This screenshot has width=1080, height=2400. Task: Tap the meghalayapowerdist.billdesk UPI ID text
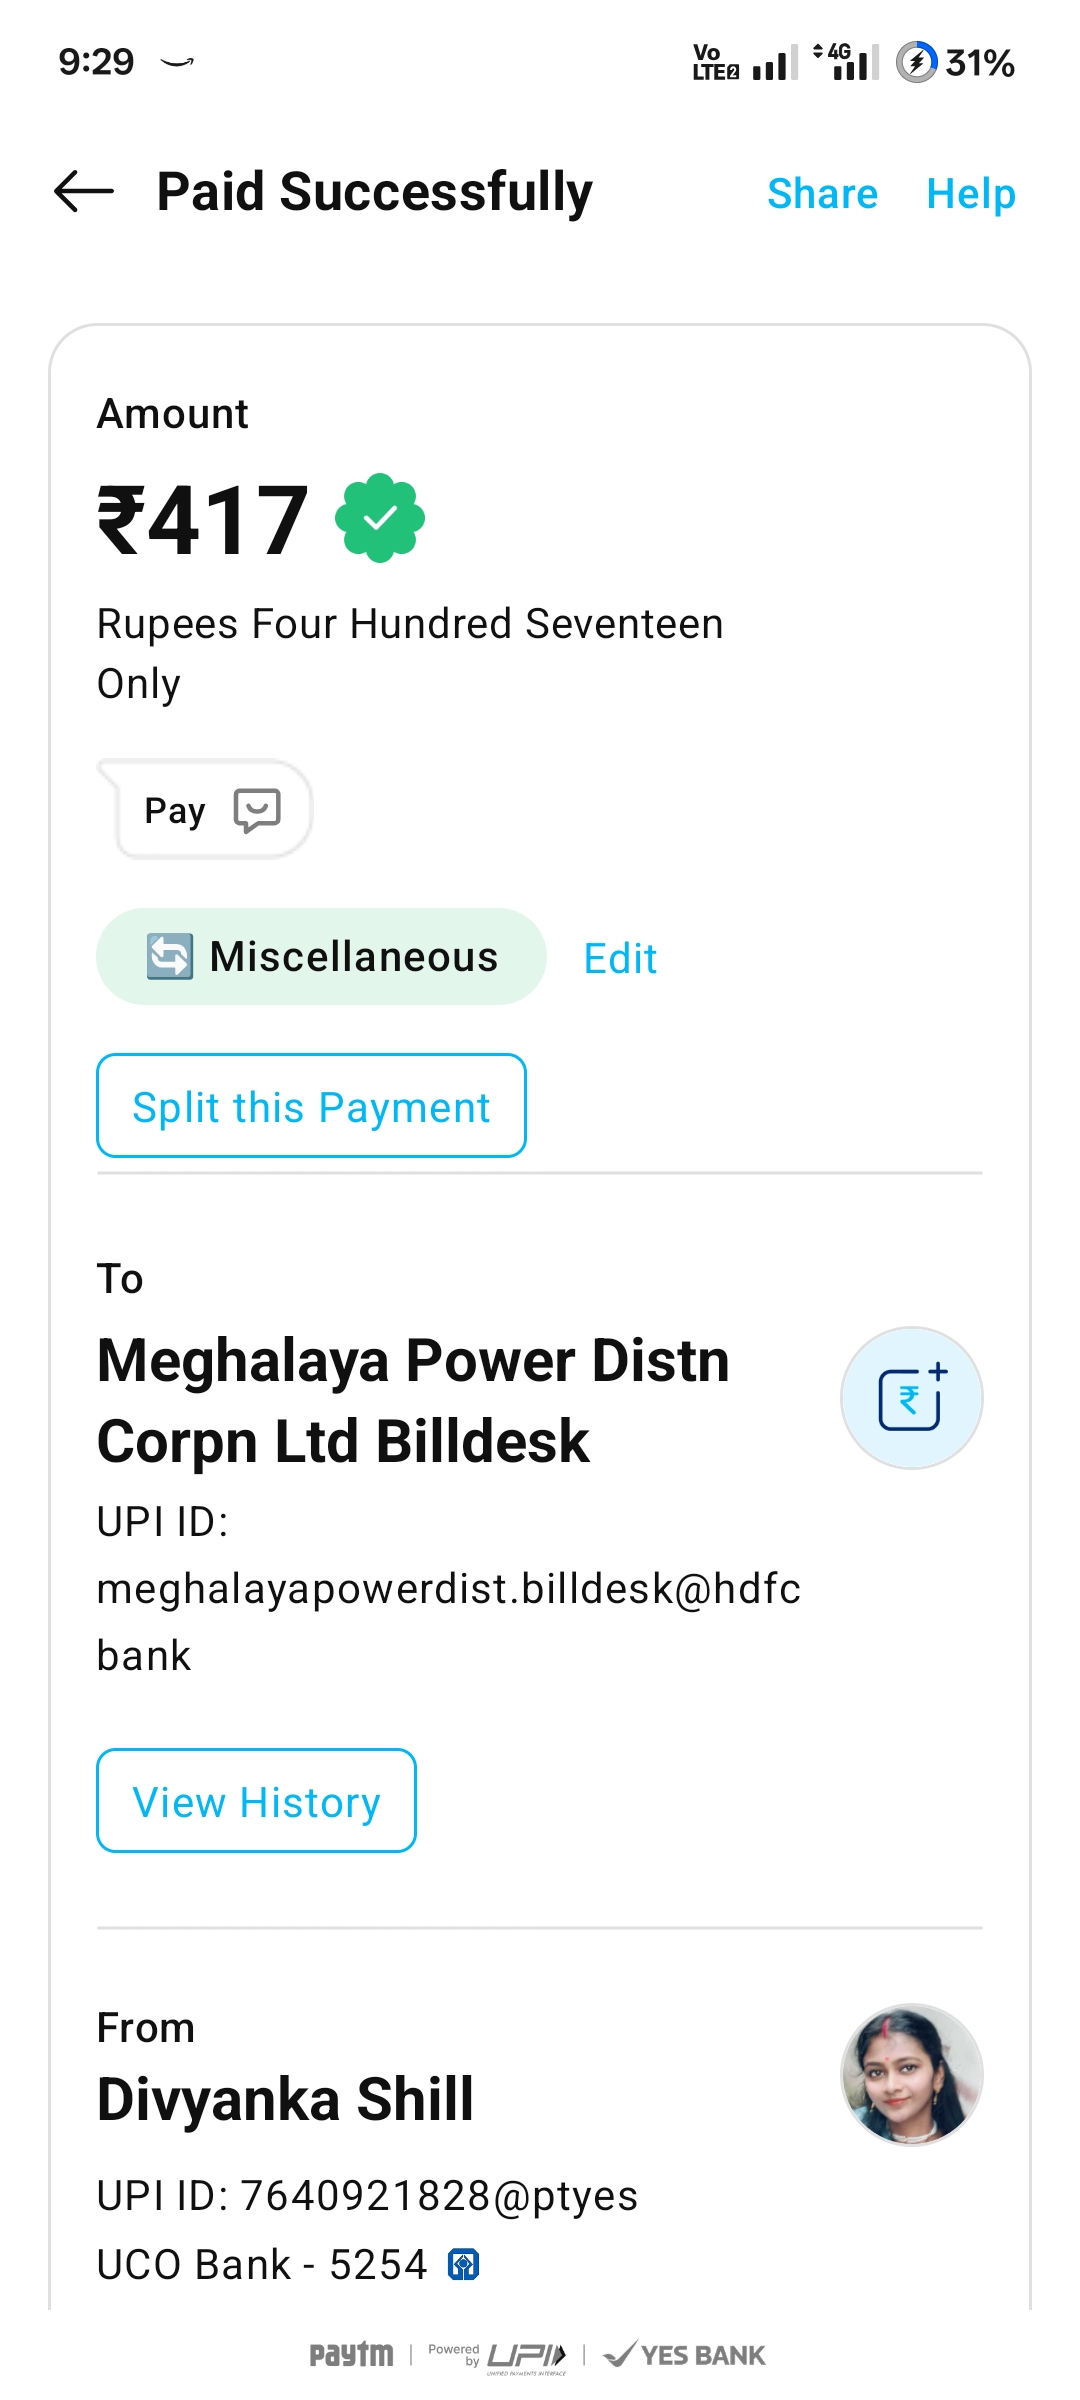[x=448, y=1589]
